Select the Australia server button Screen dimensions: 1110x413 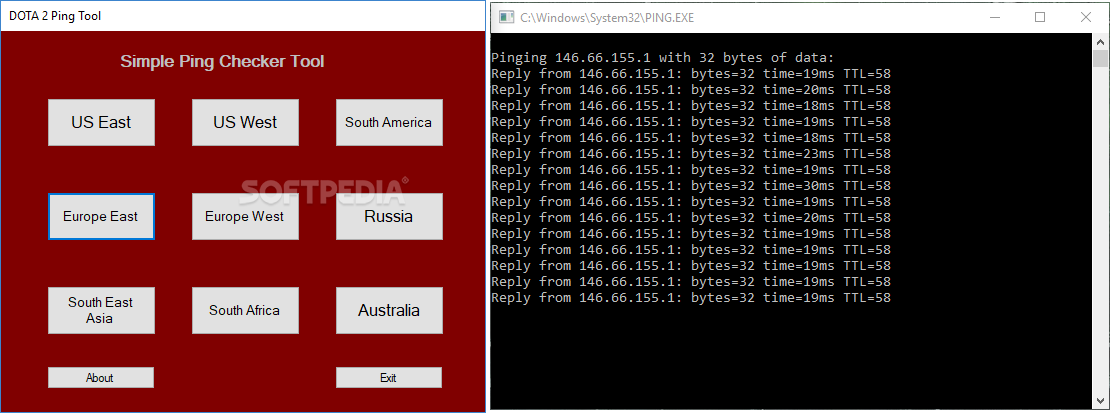coord(389,310)
